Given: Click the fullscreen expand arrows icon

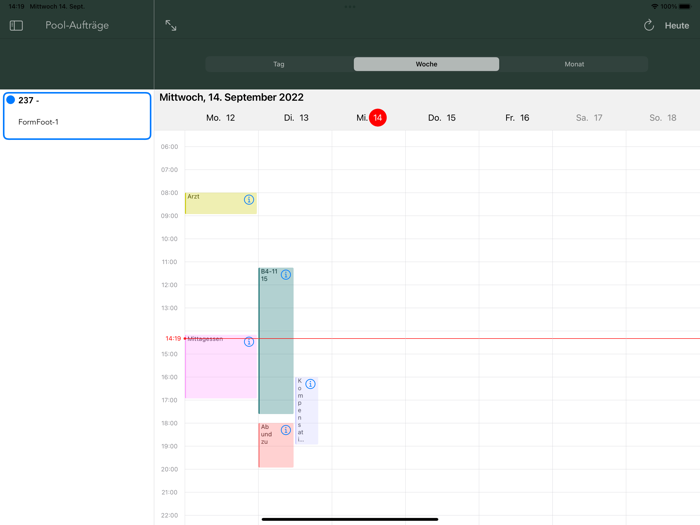Looking at the screenshot, I should 171,25.
